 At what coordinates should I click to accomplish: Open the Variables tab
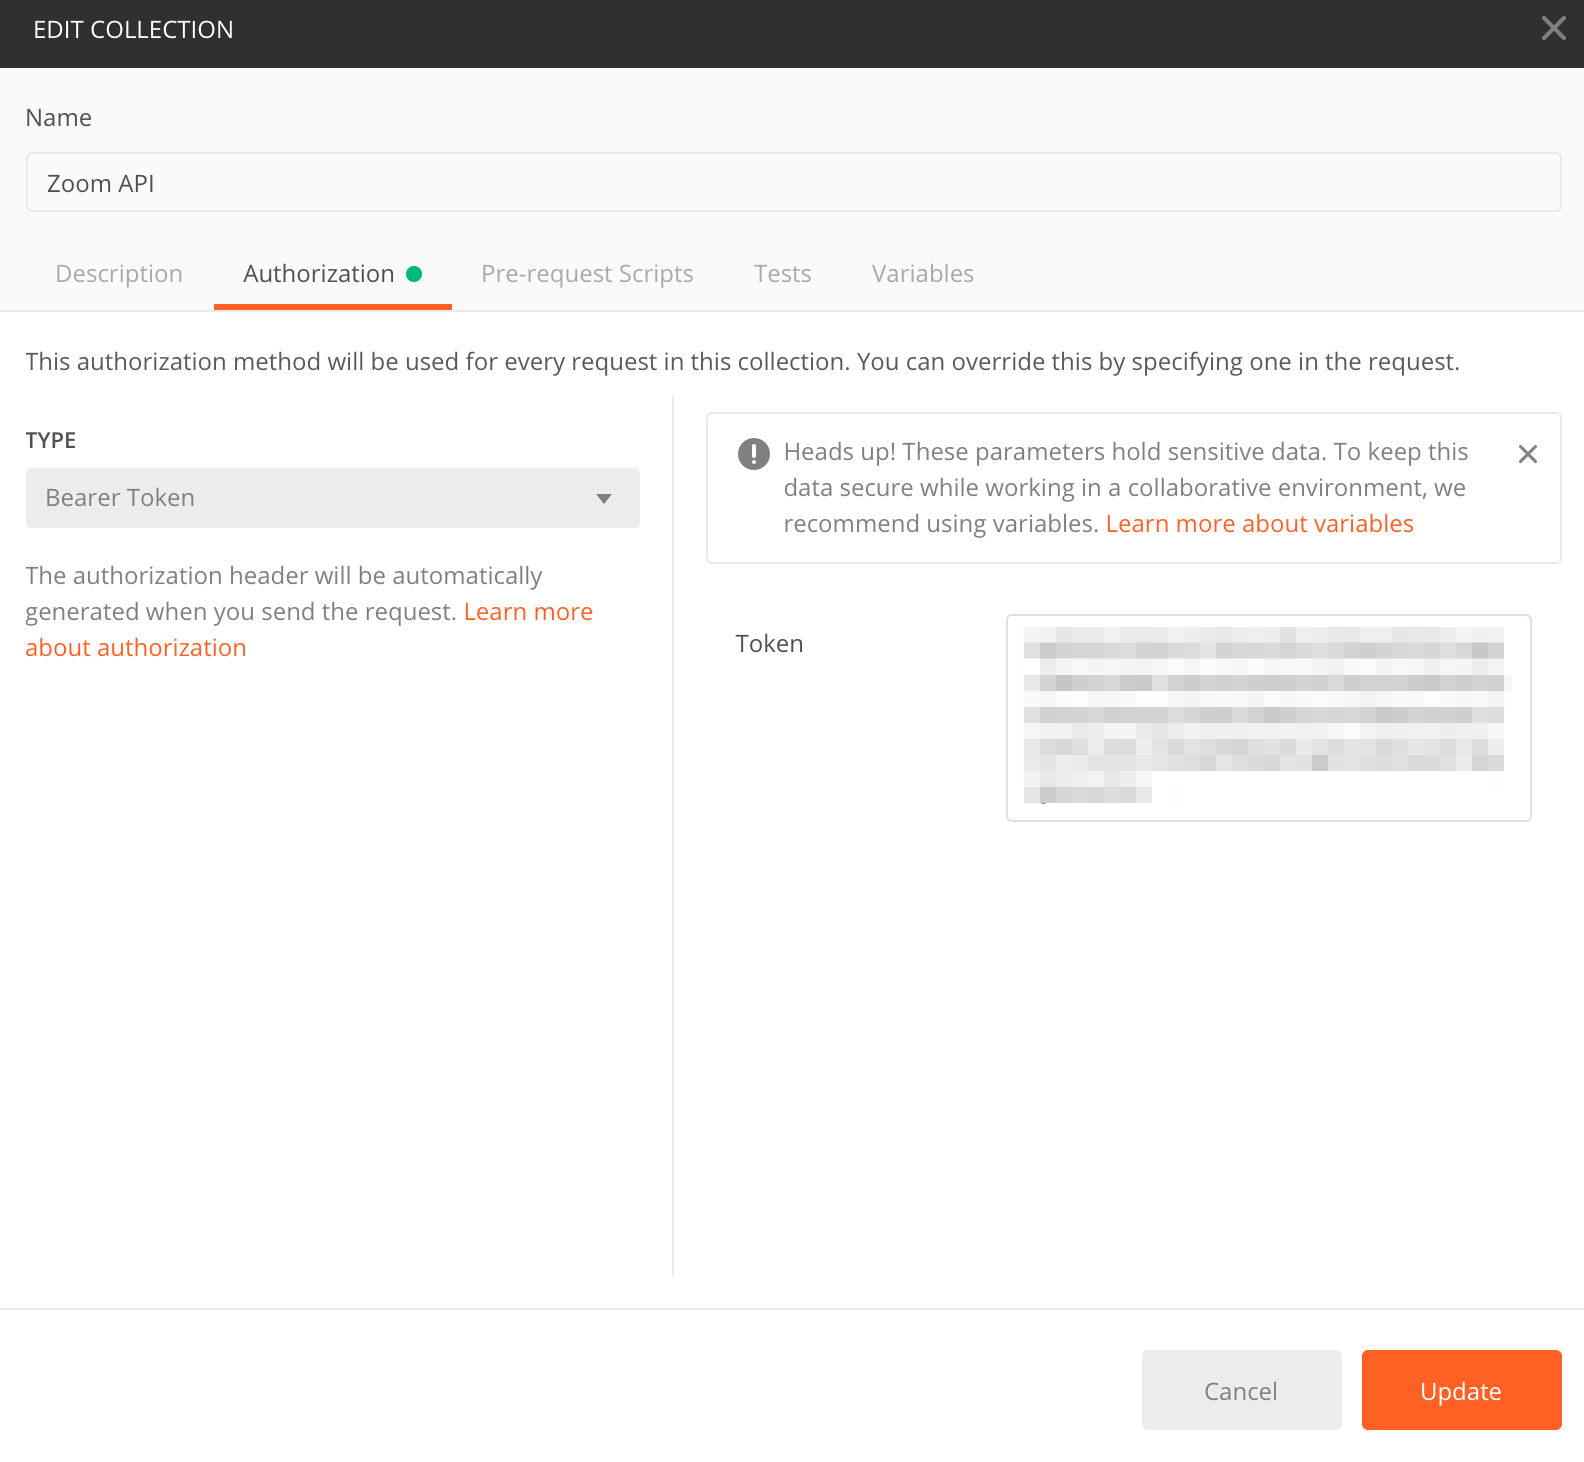(922, 274)
